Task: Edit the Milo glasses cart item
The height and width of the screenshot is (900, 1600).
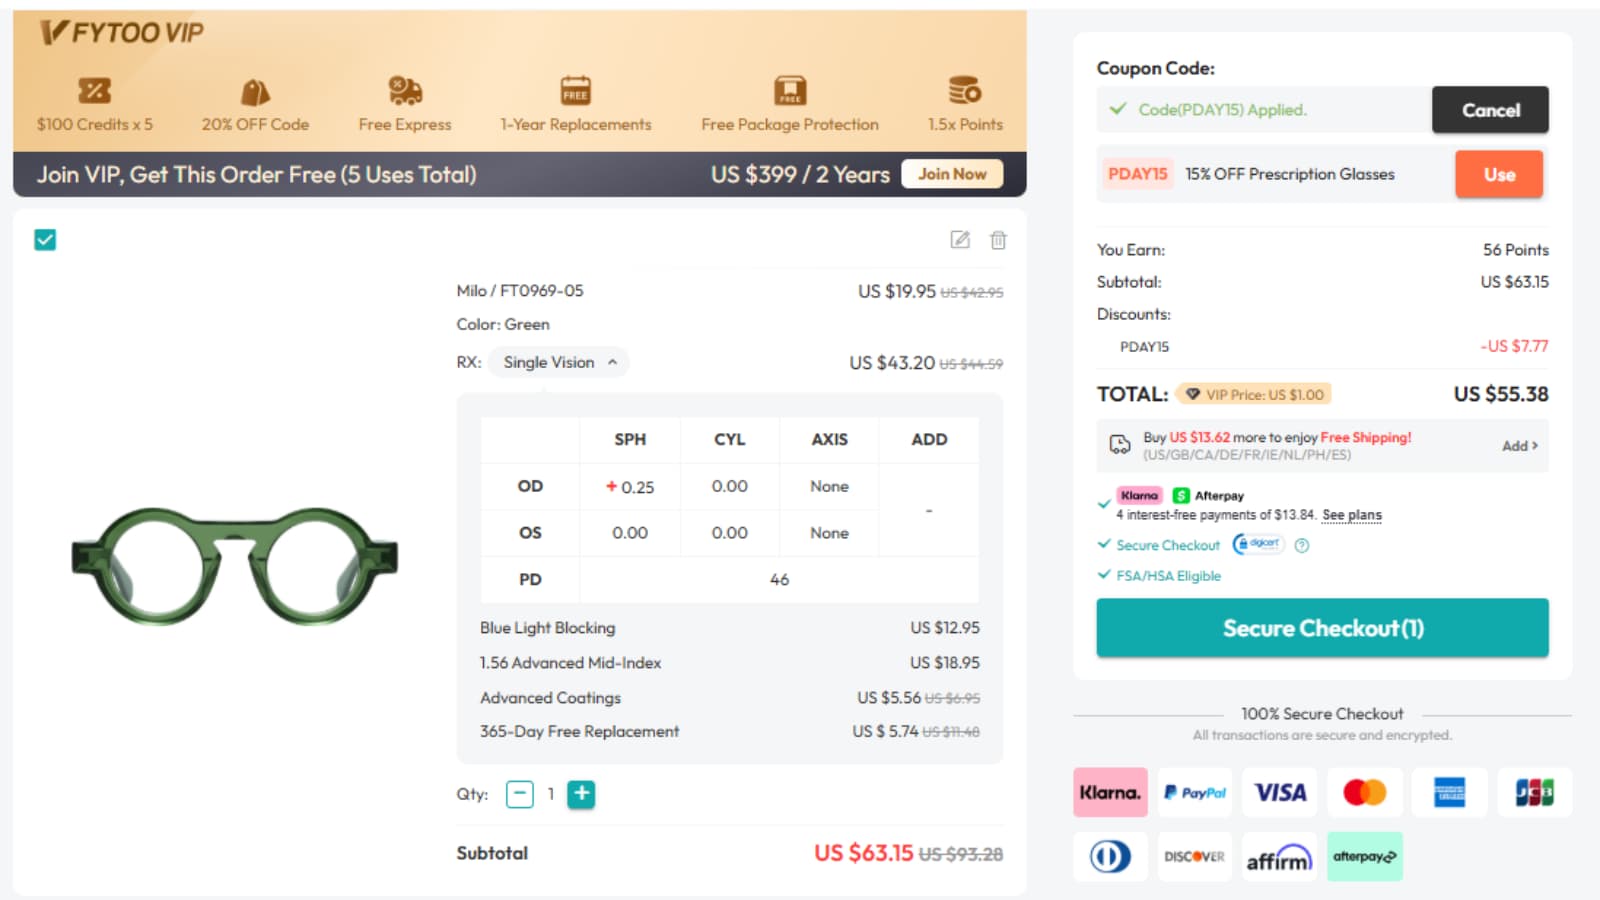Action: 960,239
